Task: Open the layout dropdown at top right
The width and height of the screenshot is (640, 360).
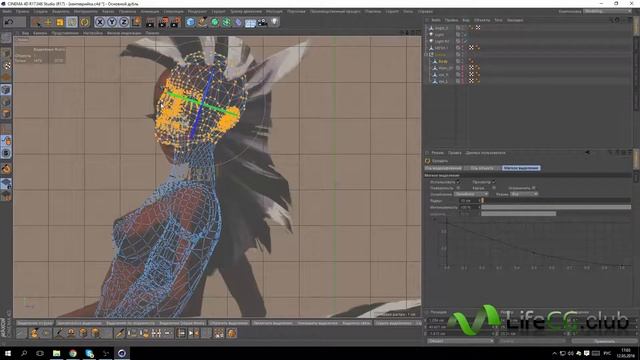Action: tap(607, 11)
